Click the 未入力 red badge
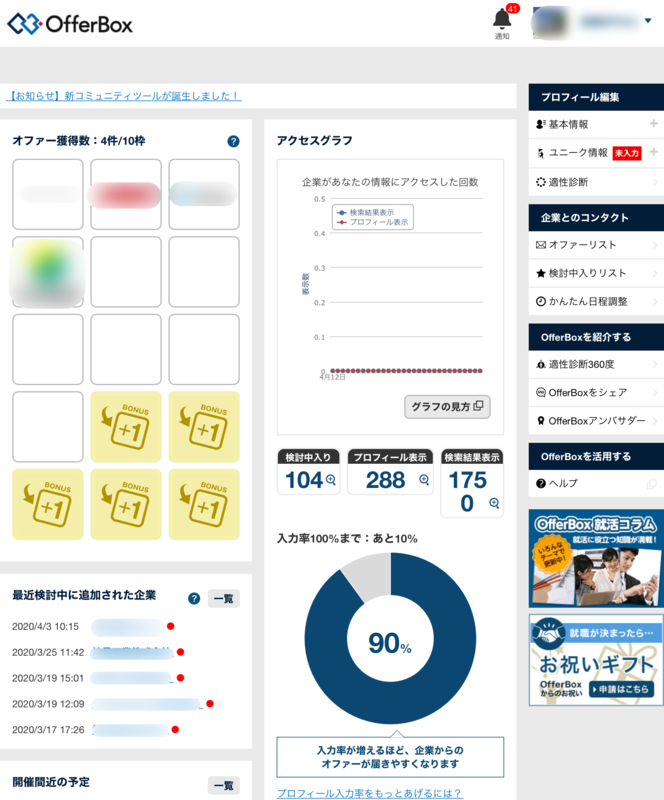The height and width of the screenshot is (800, 664). (627, 153)
